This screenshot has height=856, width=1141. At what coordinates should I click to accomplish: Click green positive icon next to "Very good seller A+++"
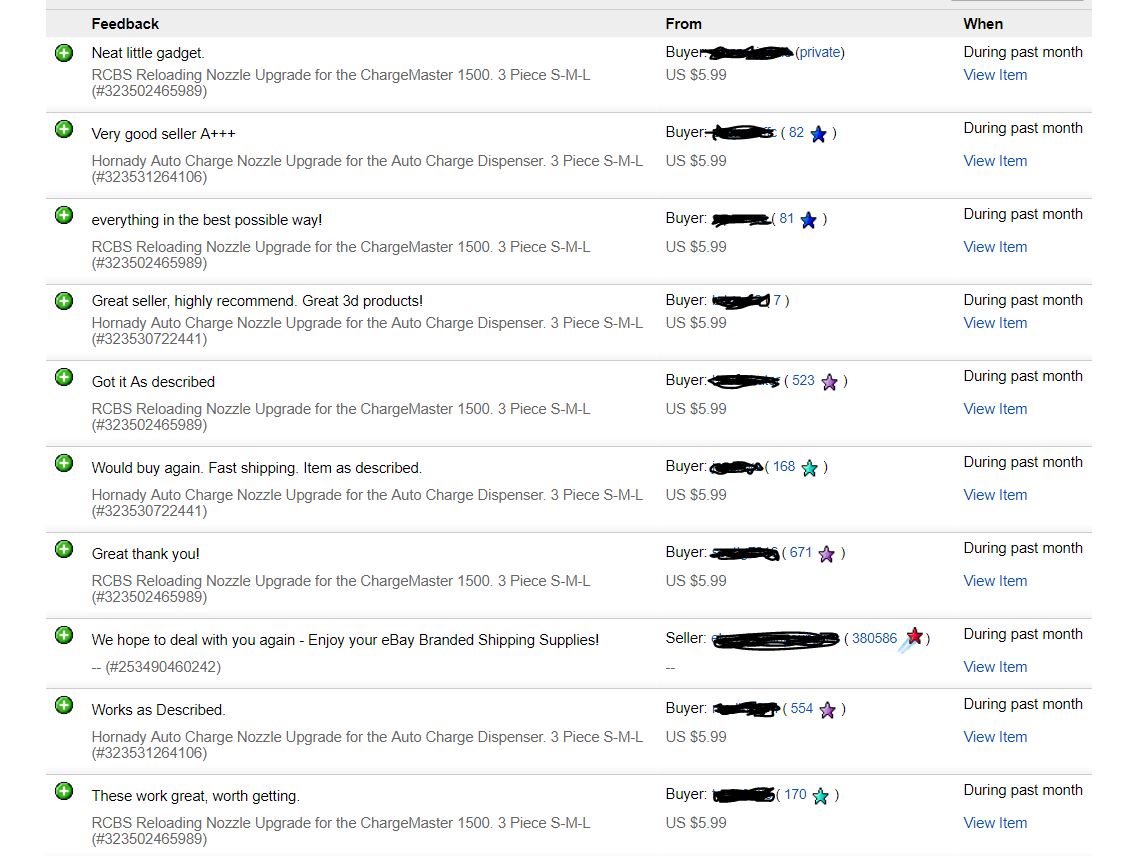64,129
